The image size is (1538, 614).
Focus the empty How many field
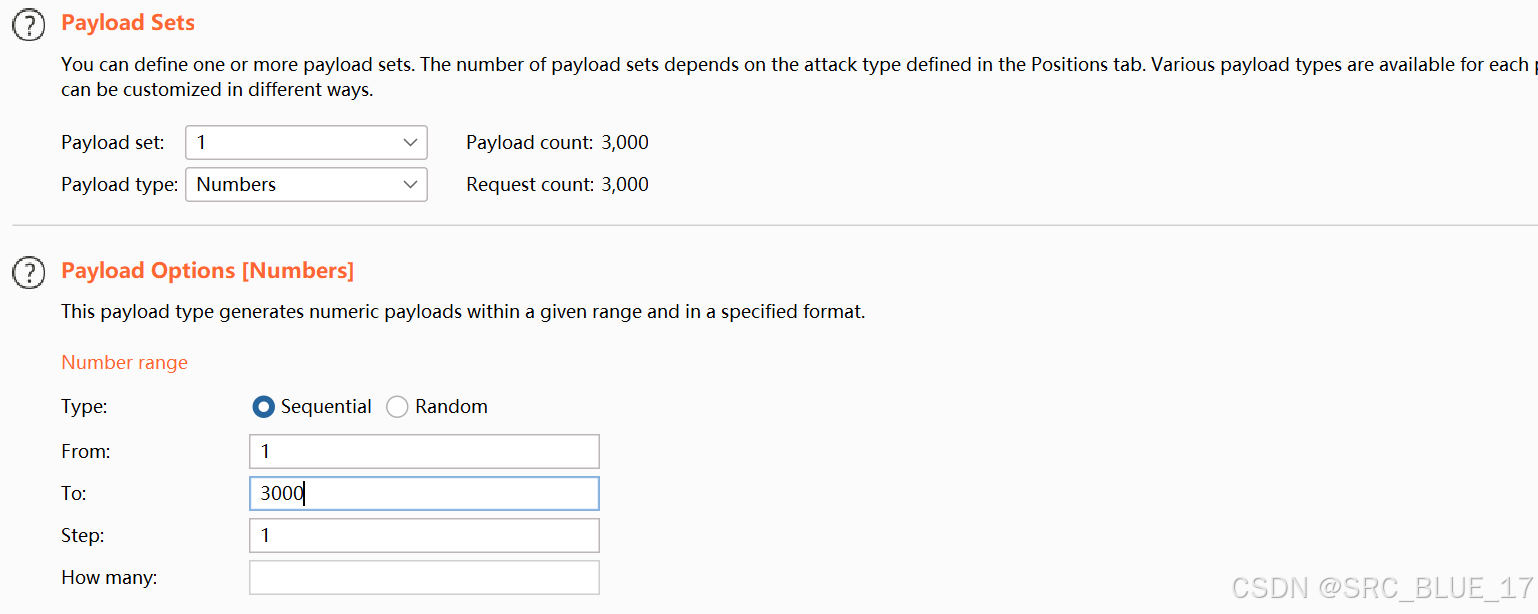(424, 577)
